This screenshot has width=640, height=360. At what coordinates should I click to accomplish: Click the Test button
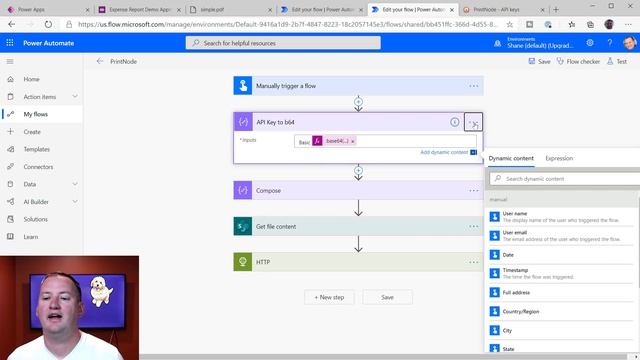(x=617, y=62)
